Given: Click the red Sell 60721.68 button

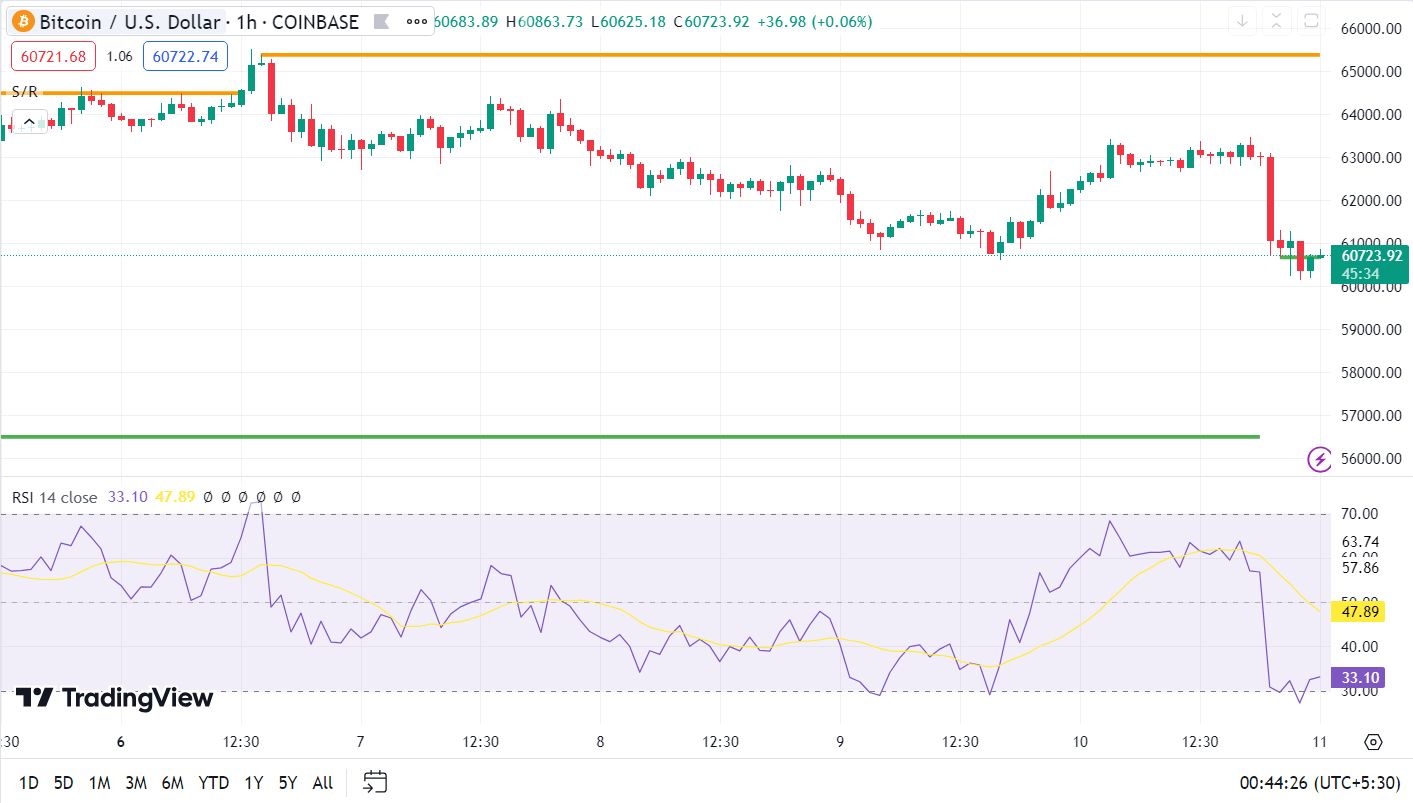Looking at the screenshot, I should pos(52,56).
